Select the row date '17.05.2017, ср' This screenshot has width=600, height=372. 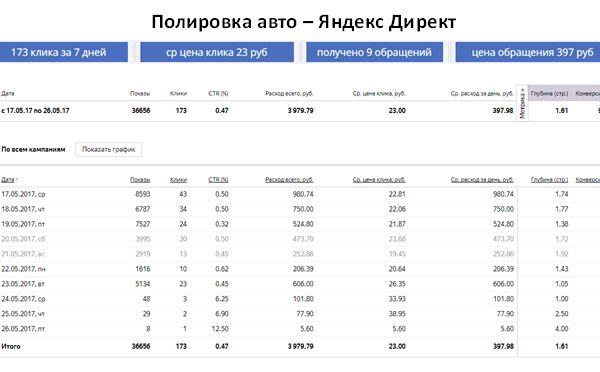tap(23, 194)
